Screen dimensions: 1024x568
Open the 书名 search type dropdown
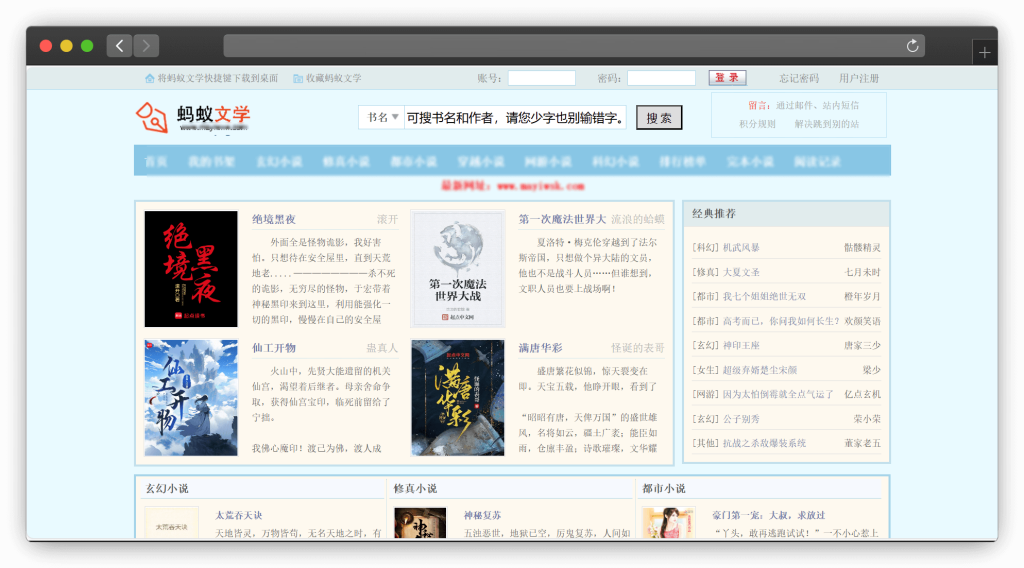(381, 118)
